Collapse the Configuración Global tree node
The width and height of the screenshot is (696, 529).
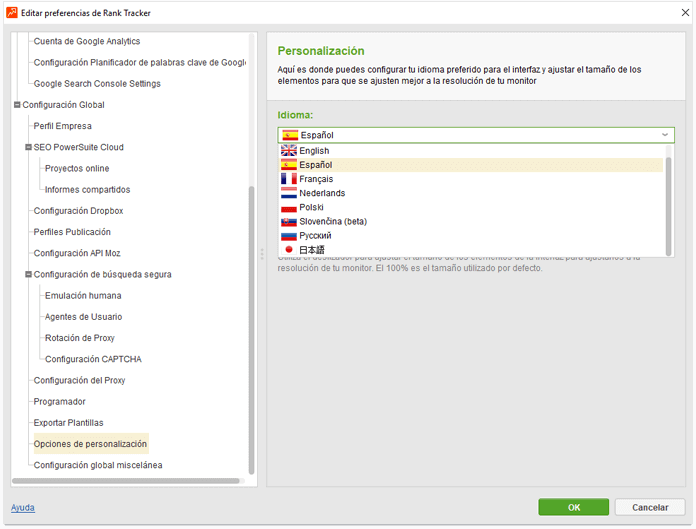(17, 105)
